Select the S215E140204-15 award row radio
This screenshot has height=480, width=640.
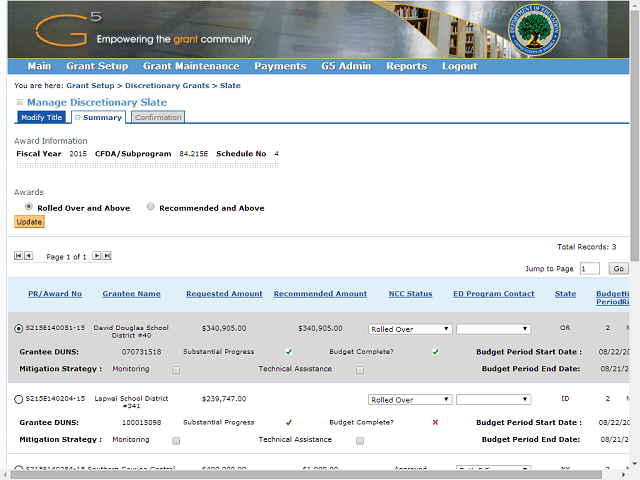pyautogui.click(x=18, y=399)
